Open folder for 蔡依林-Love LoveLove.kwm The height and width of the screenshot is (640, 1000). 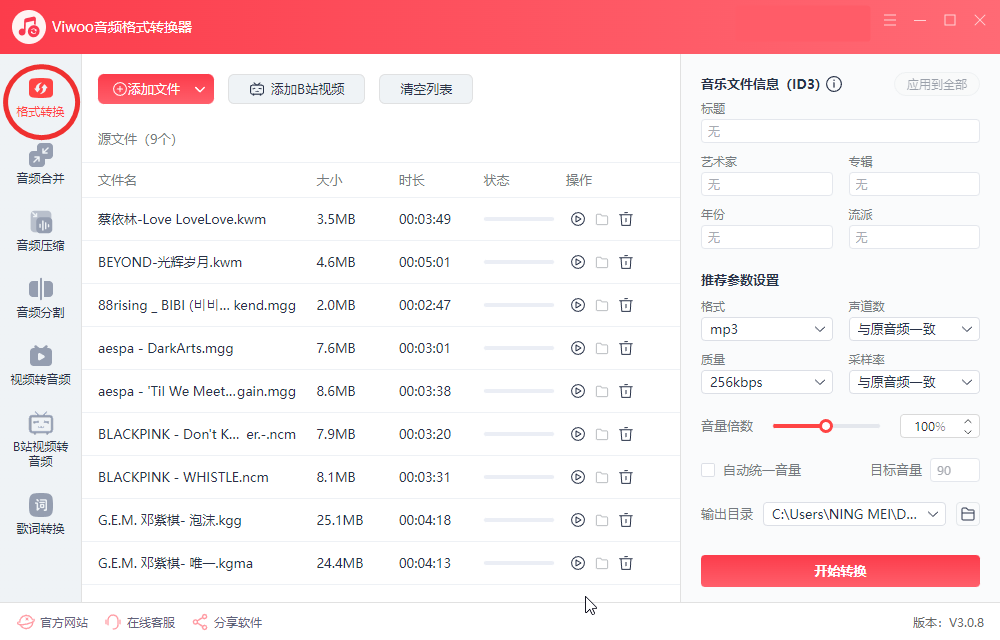[x=602, y=219]
